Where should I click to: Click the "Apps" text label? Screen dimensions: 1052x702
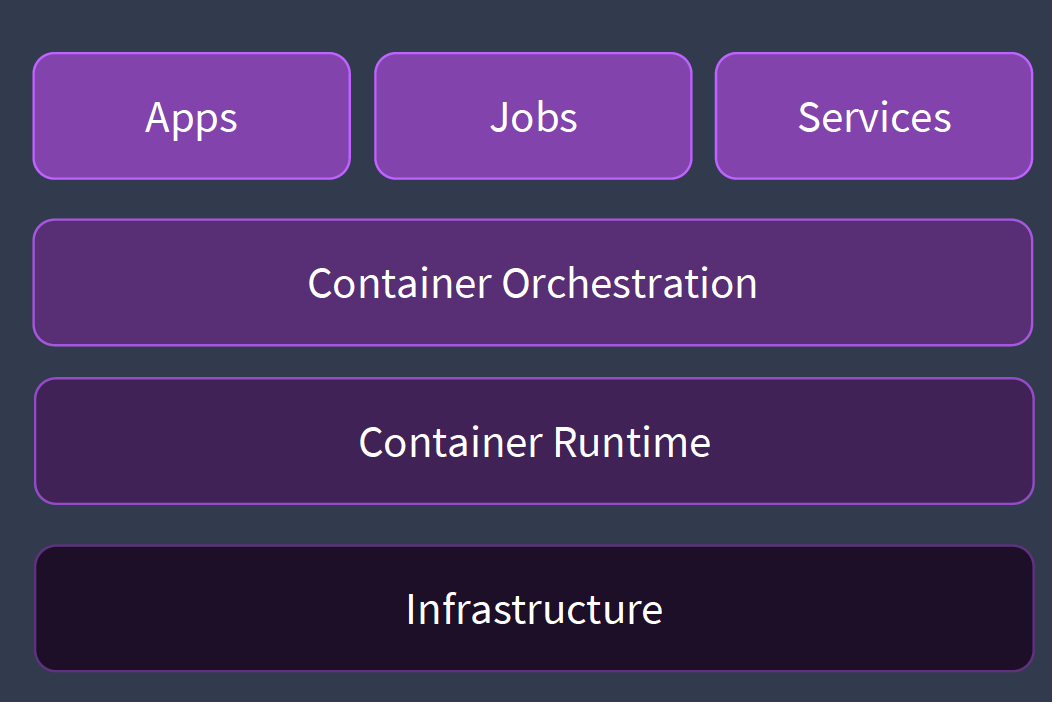point(191,117)
